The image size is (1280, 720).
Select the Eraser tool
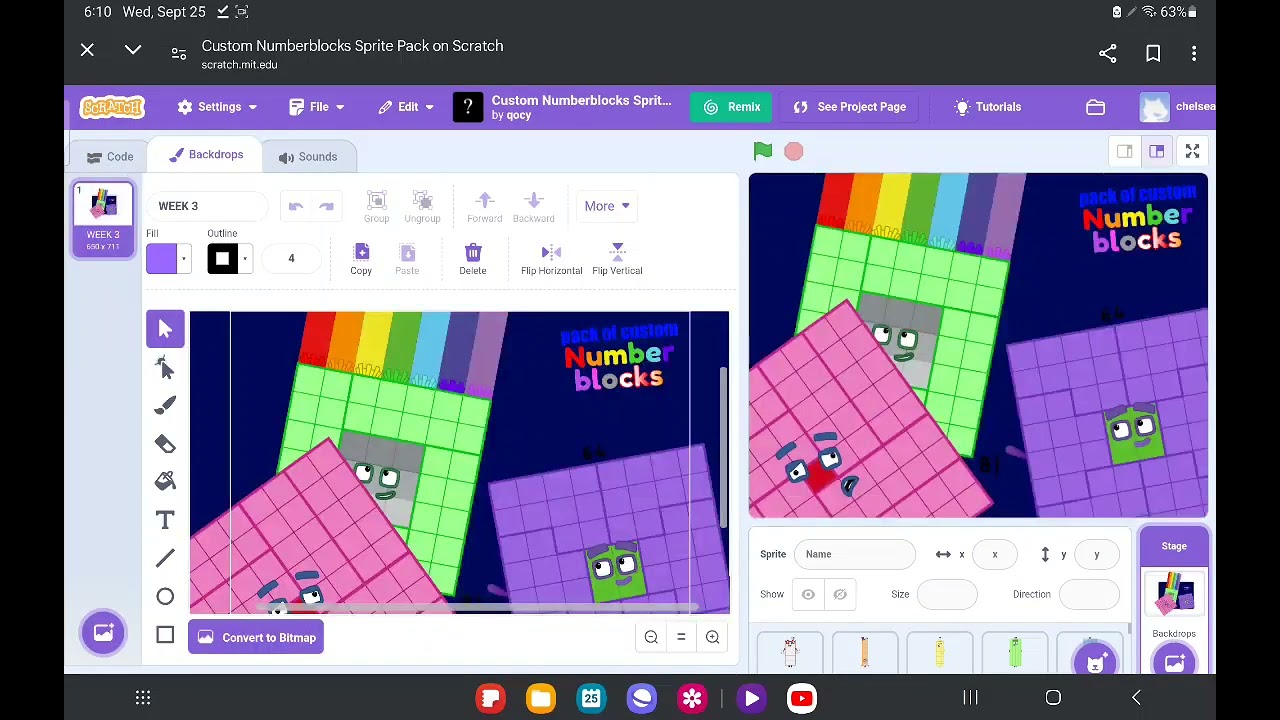click(165, 444)
